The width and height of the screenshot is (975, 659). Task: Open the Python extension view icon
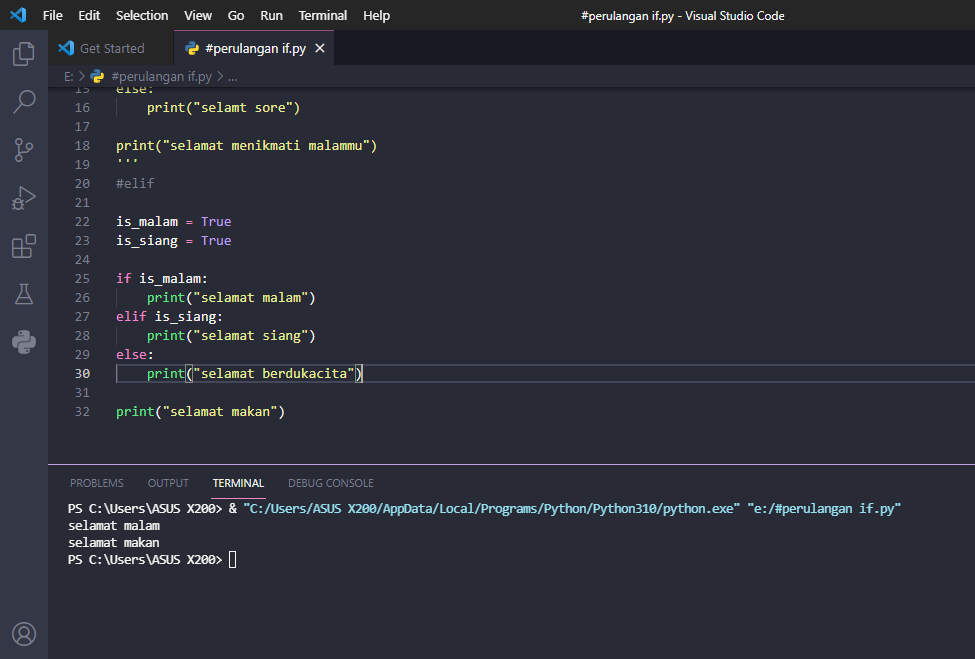pyautogui.click(x=24, y=342)
